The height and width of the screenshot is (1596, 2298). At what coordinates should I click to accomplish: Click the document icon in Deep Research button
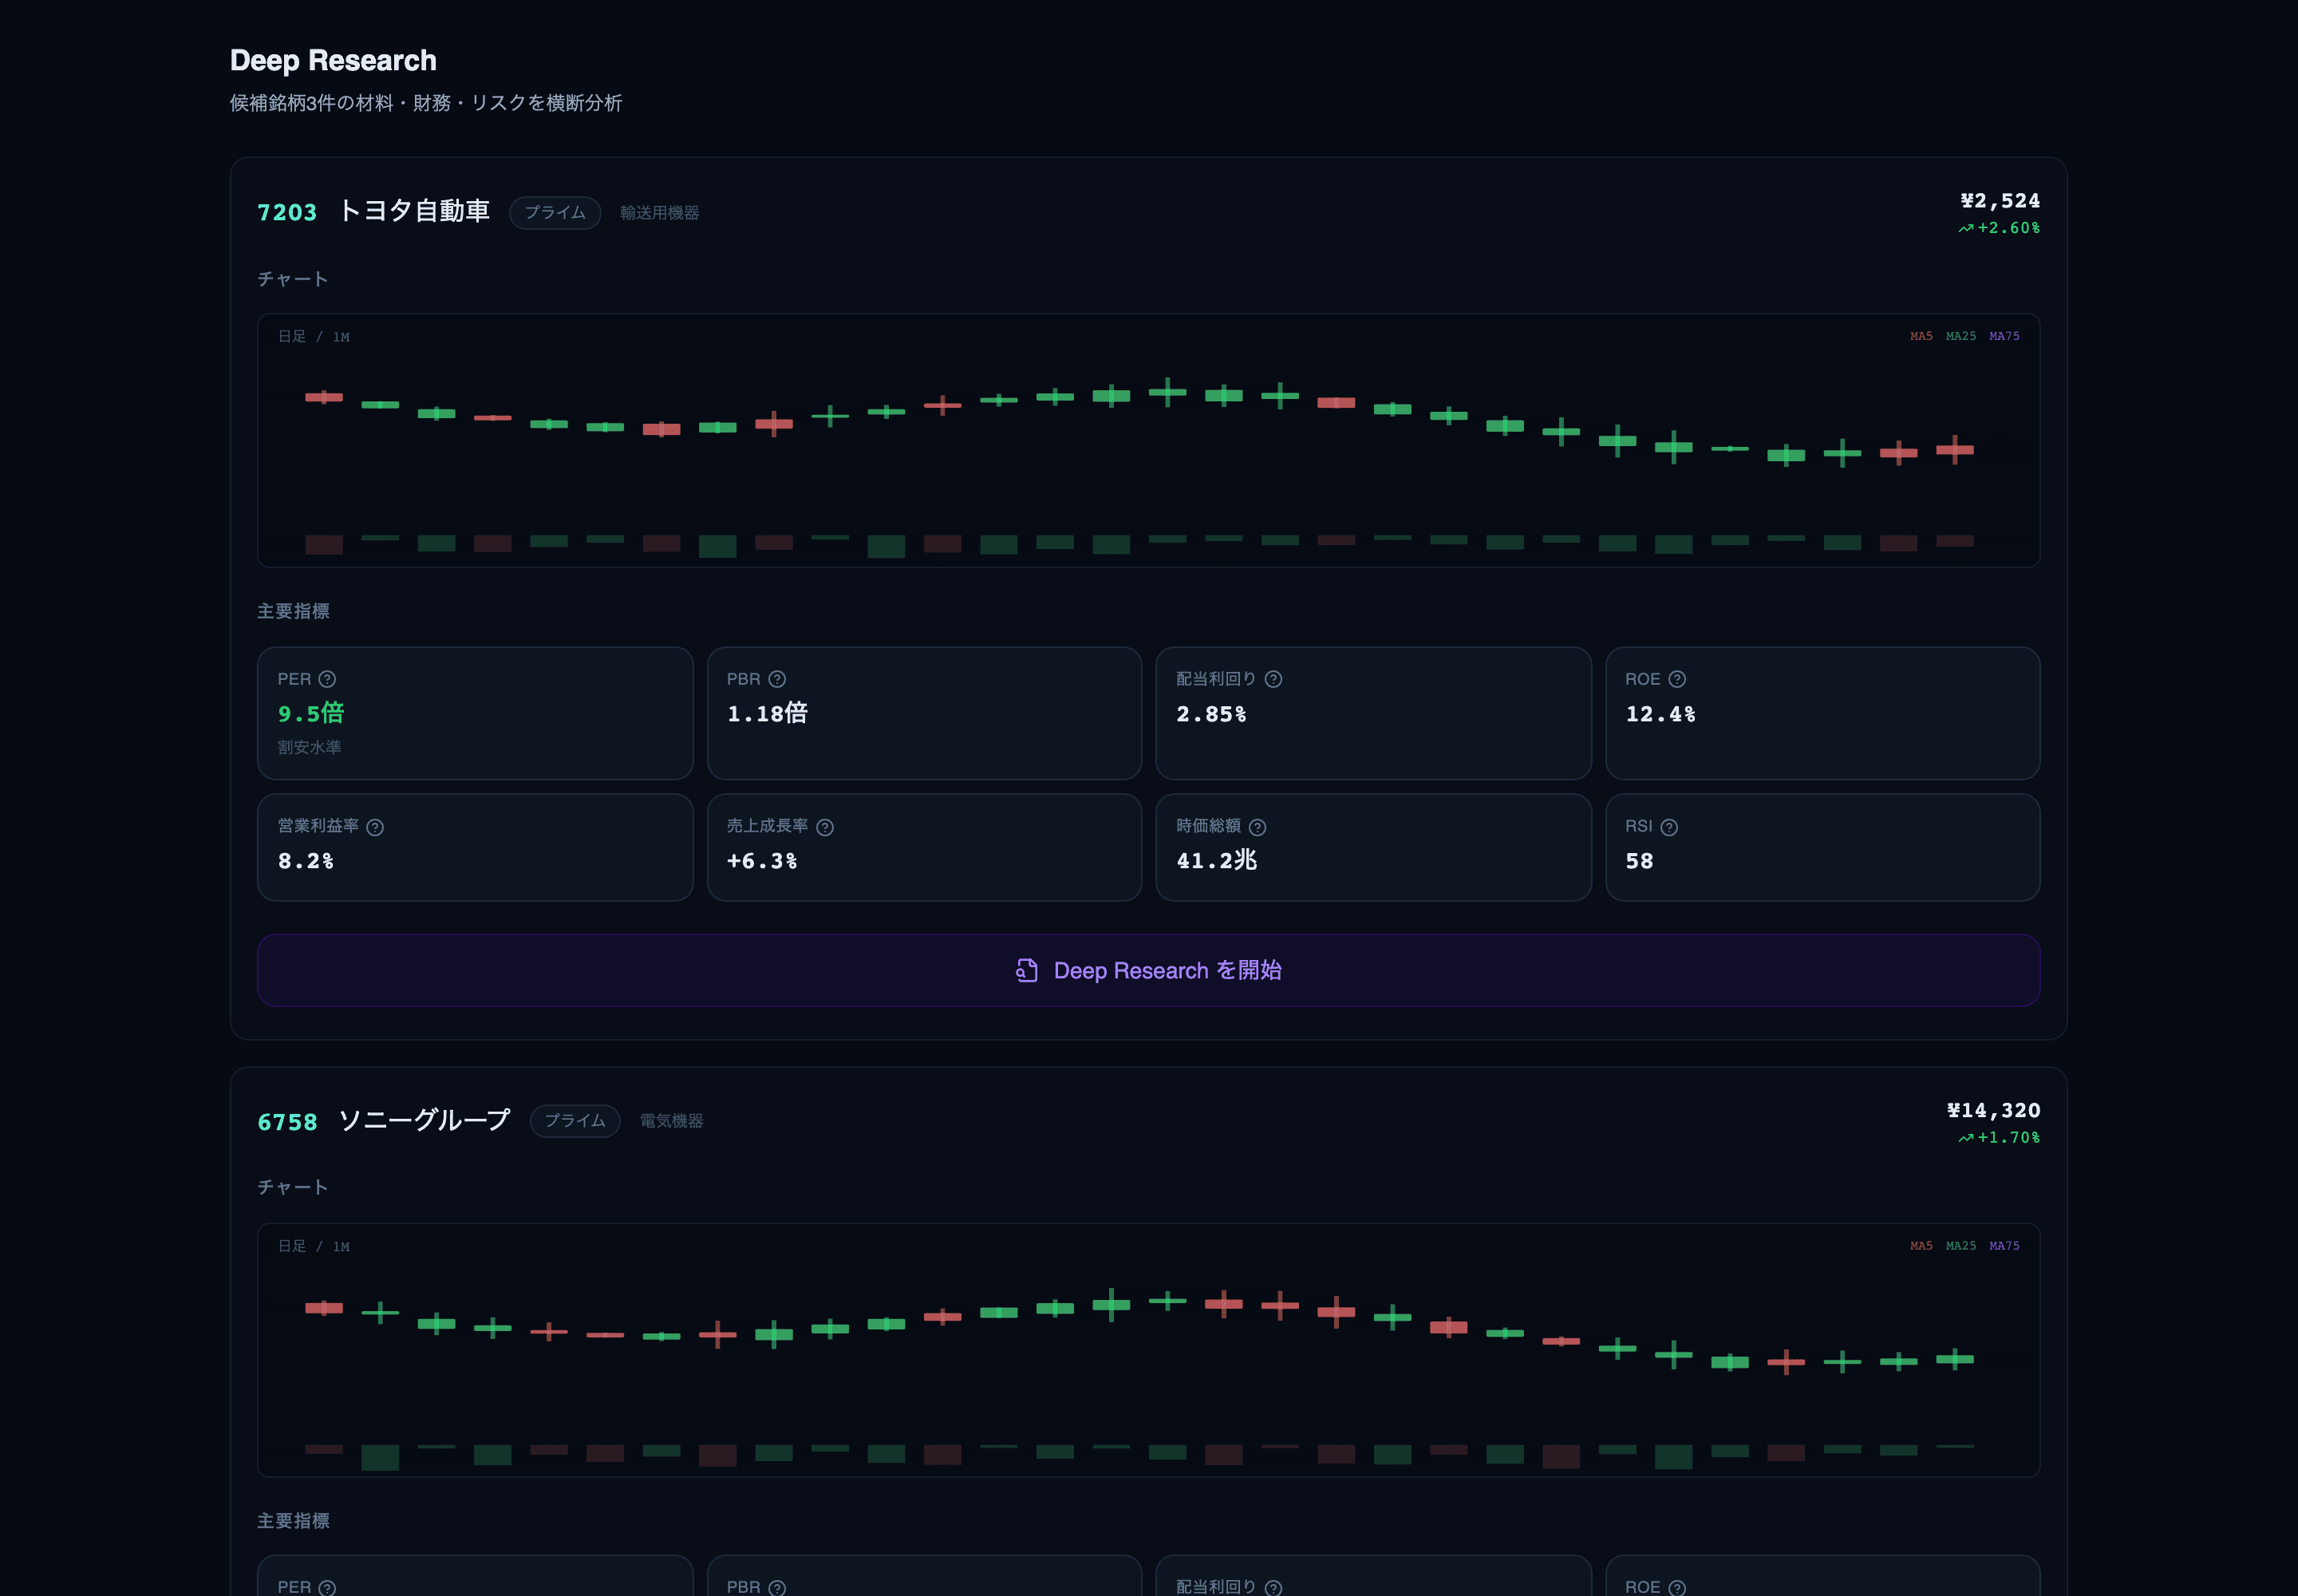[x=1027, y=970]
